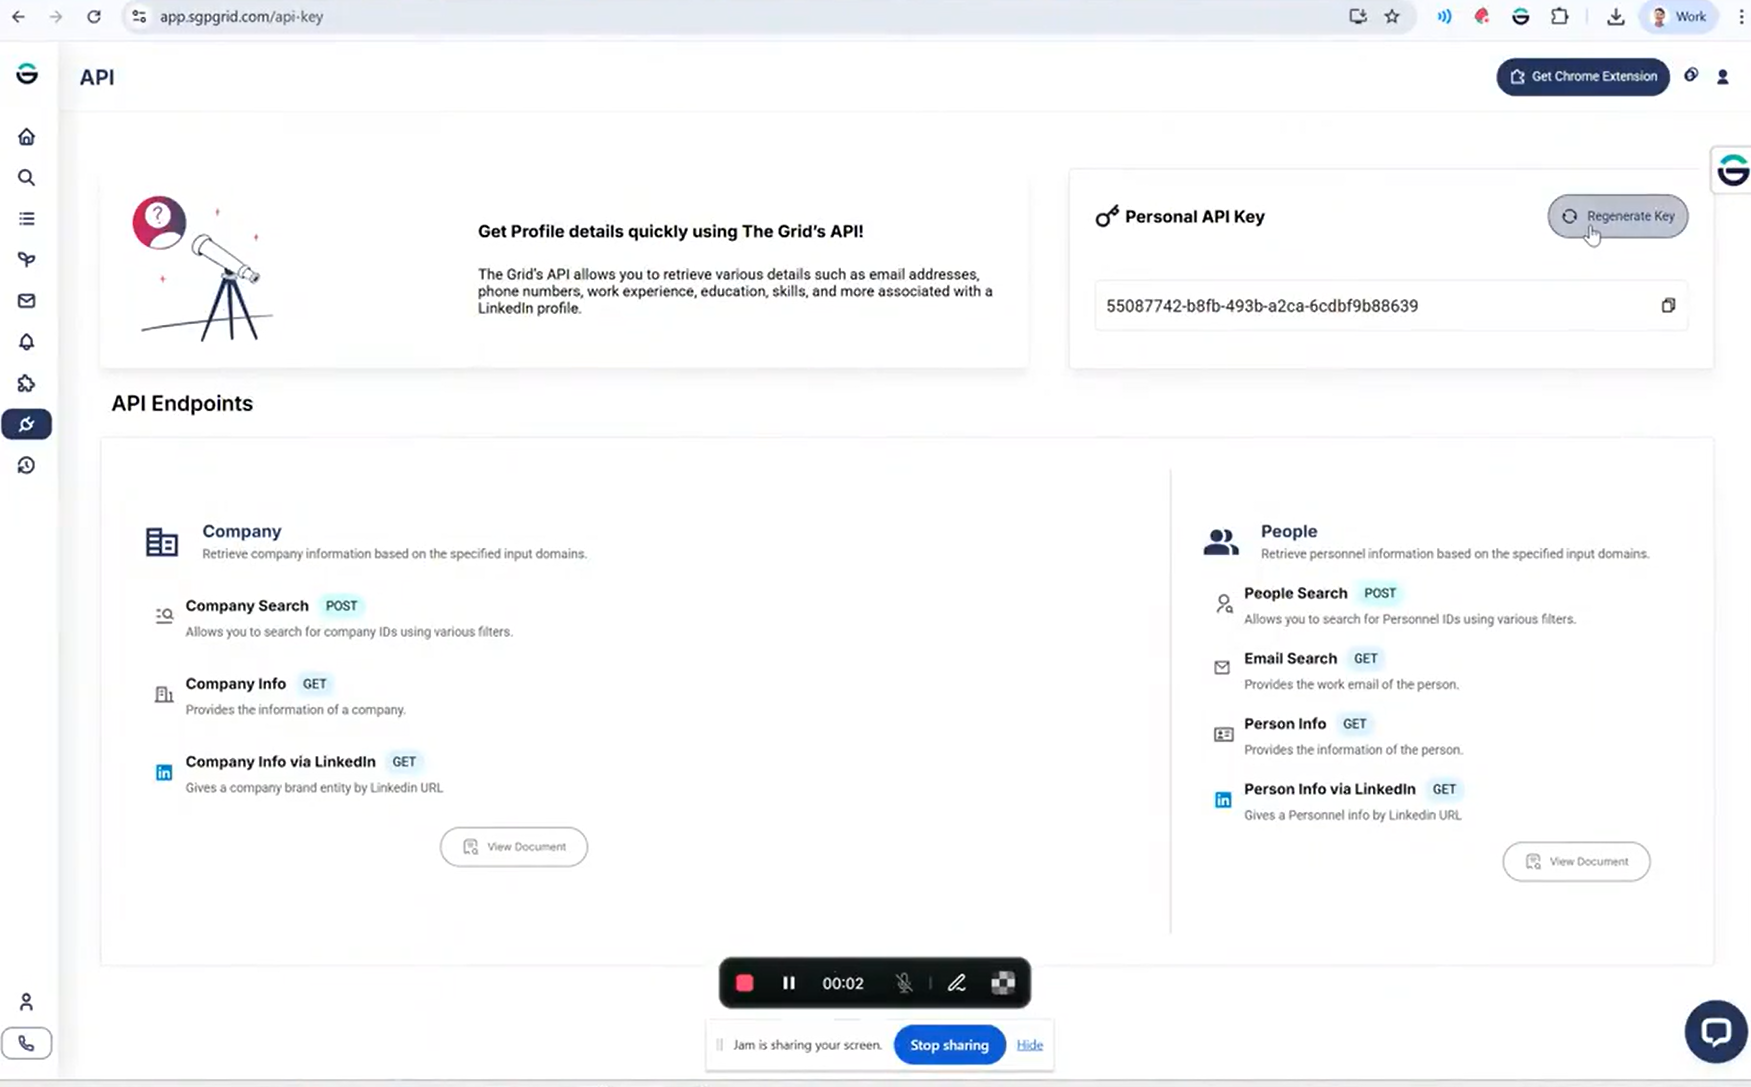1751x1087 pixels.
Task: Stop the Jam recording with the red square
Action: pos(744,983)
